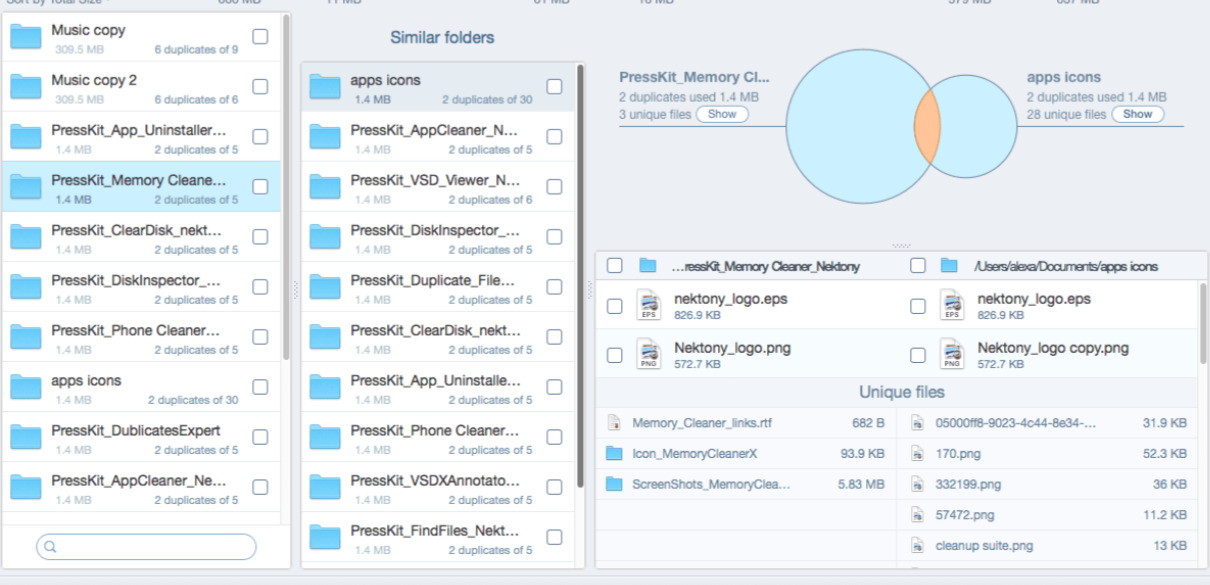Viewport: 1210px width, 585px height.
Task: Check the Nektony_logo copy.png checkbox
Action: [x=917, y=355]
